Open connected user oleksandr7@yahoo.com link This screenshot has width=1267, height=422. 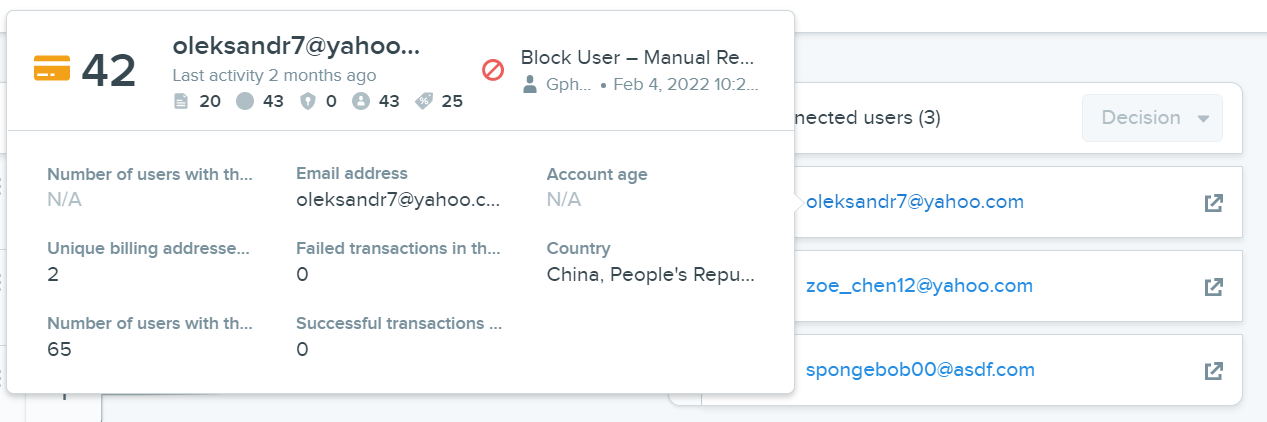pyautogui.click(x=915, y=202)
